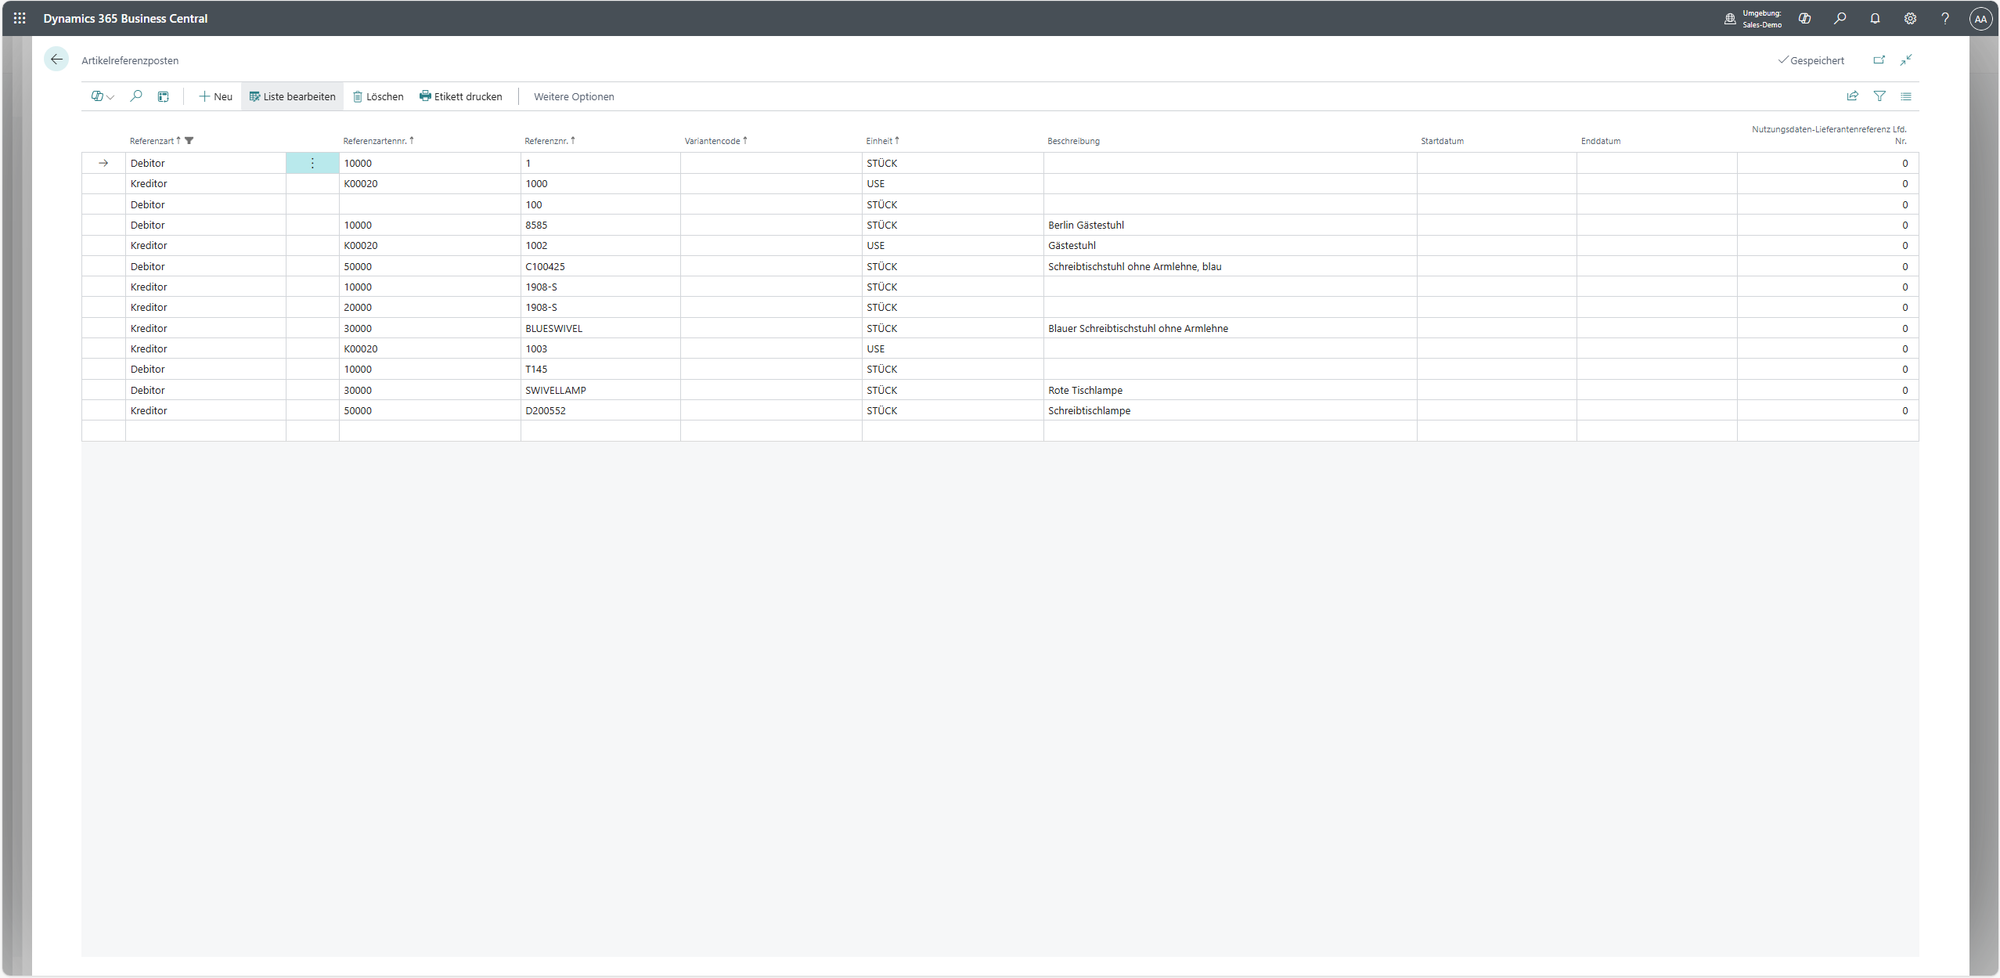Click the search icon in the list toolbar
Viewport: 2000px width, 978px height.
pyautogui.click(x=136, y=97)
